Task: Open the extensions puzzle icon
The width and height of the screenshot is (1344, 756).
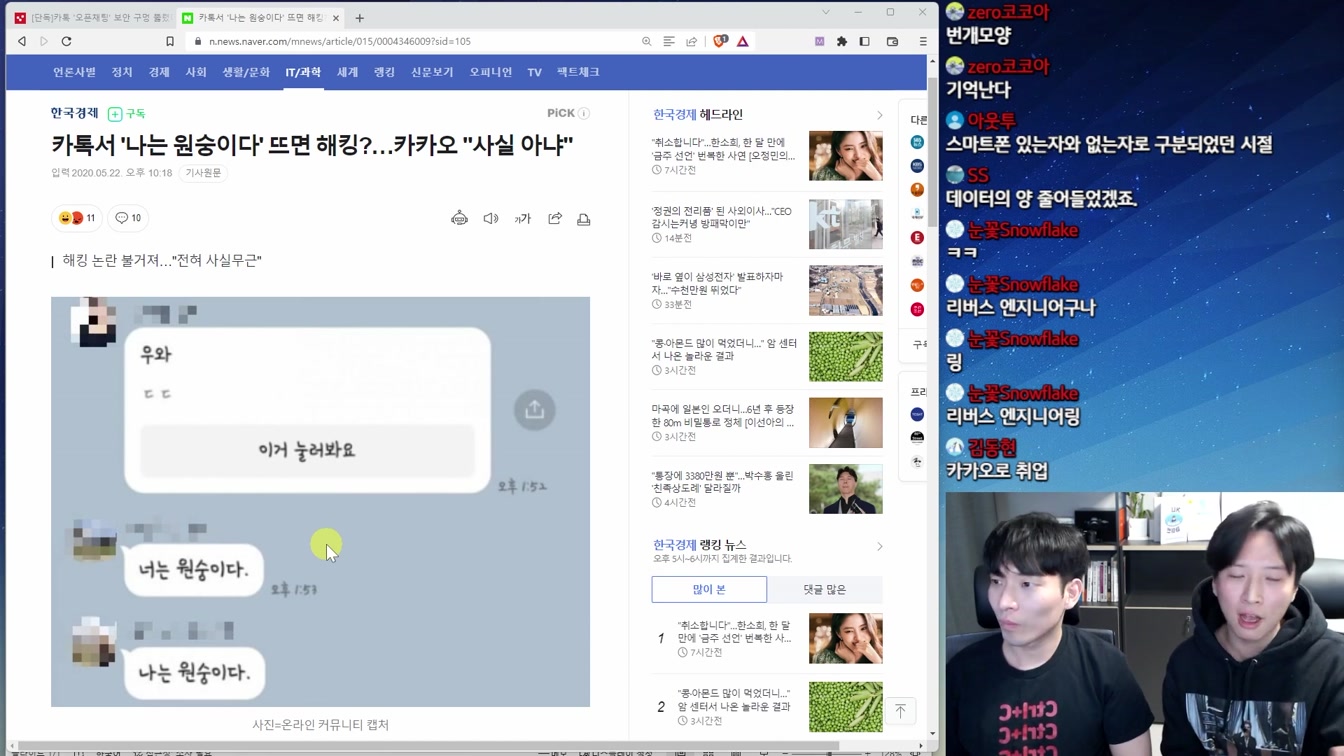Action: pyautogui.click(x=842, y=41)
